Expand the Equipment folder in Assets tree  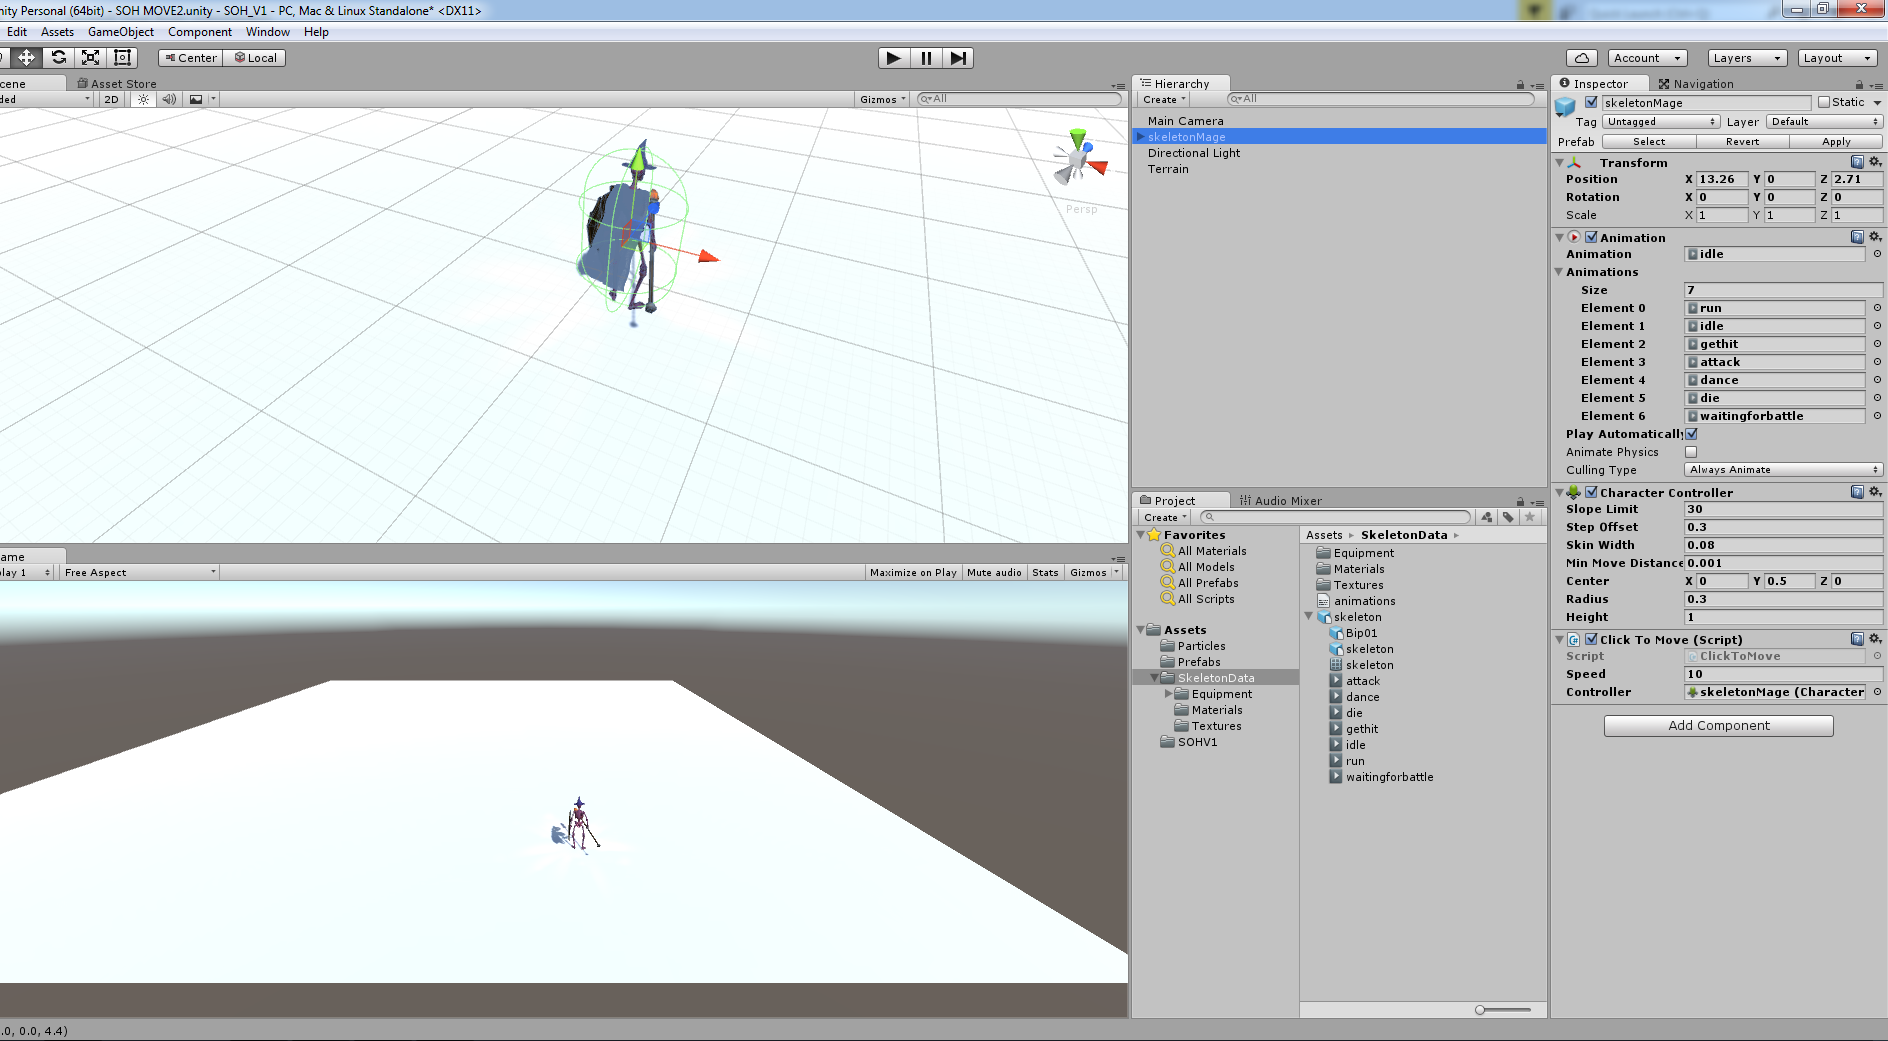tap(1168, 694)
